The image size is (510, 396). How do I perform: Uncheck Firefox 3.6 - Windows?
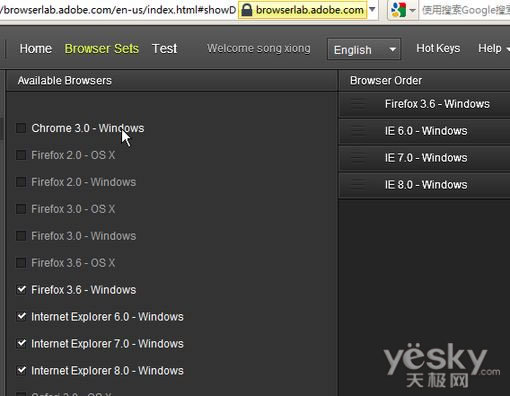pos(21,289)
